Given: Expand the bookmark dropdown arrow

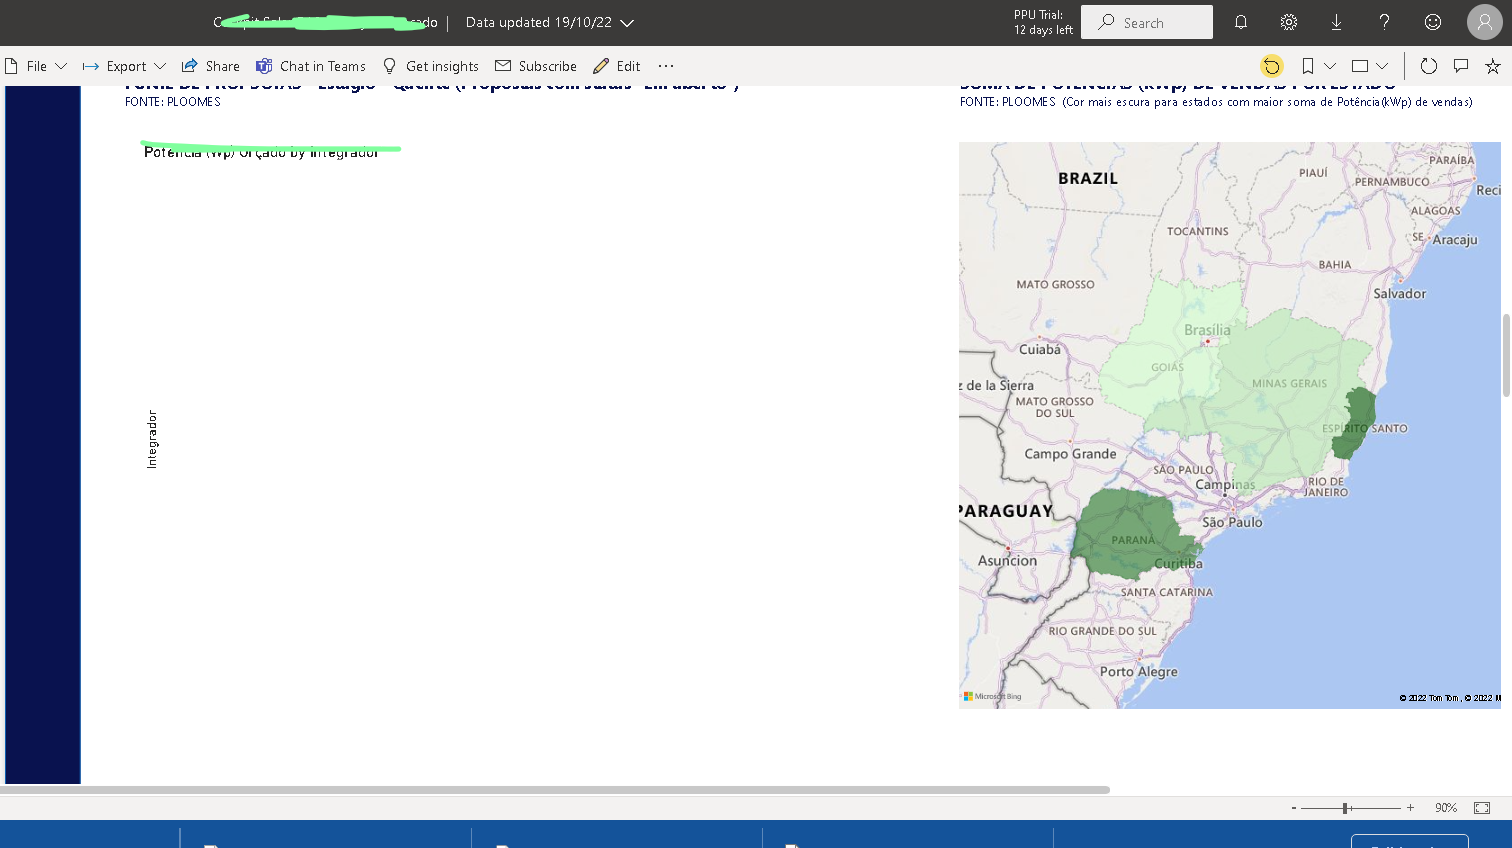Looking at the screenshot, I should click(1330, 66).
